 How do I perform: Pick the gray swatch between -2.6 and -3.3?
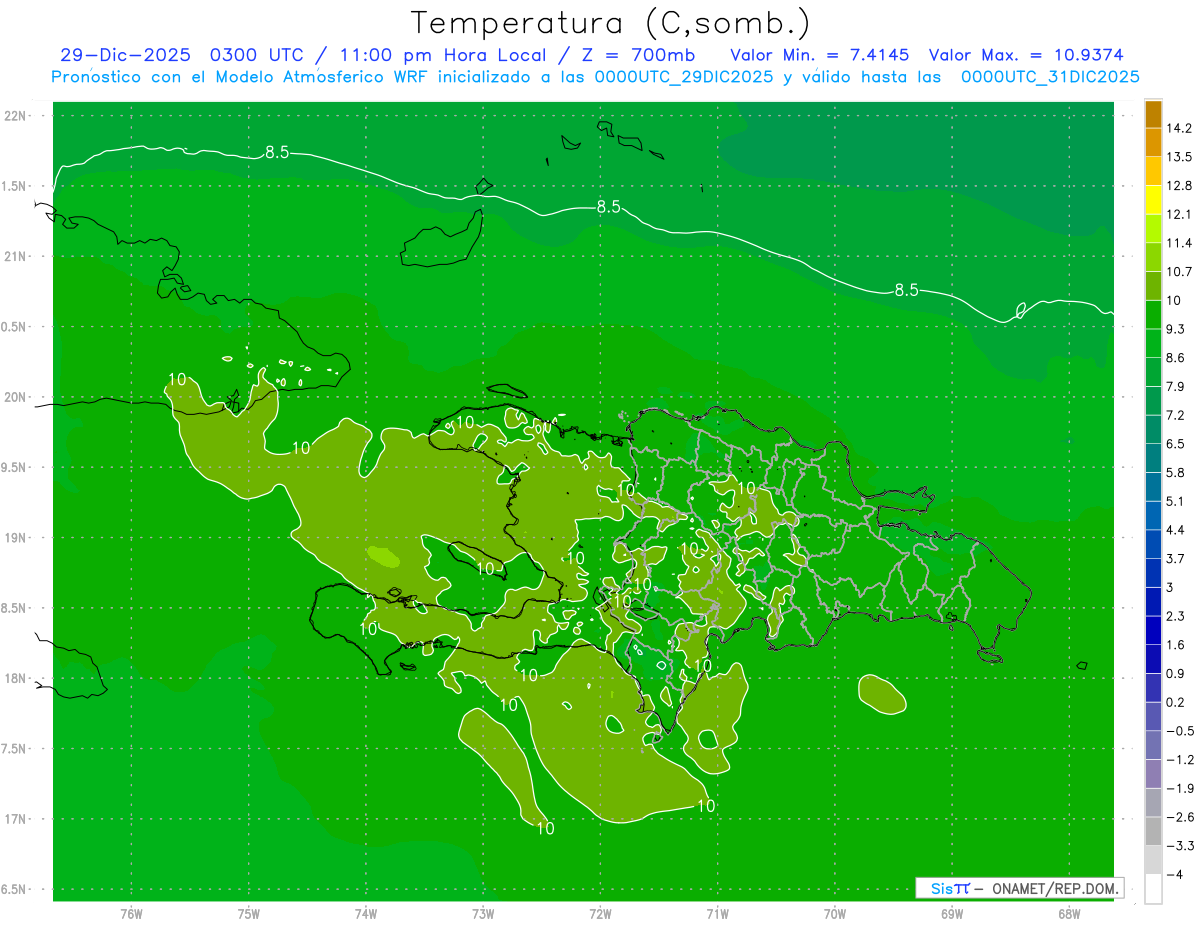tap(1153, 831)
